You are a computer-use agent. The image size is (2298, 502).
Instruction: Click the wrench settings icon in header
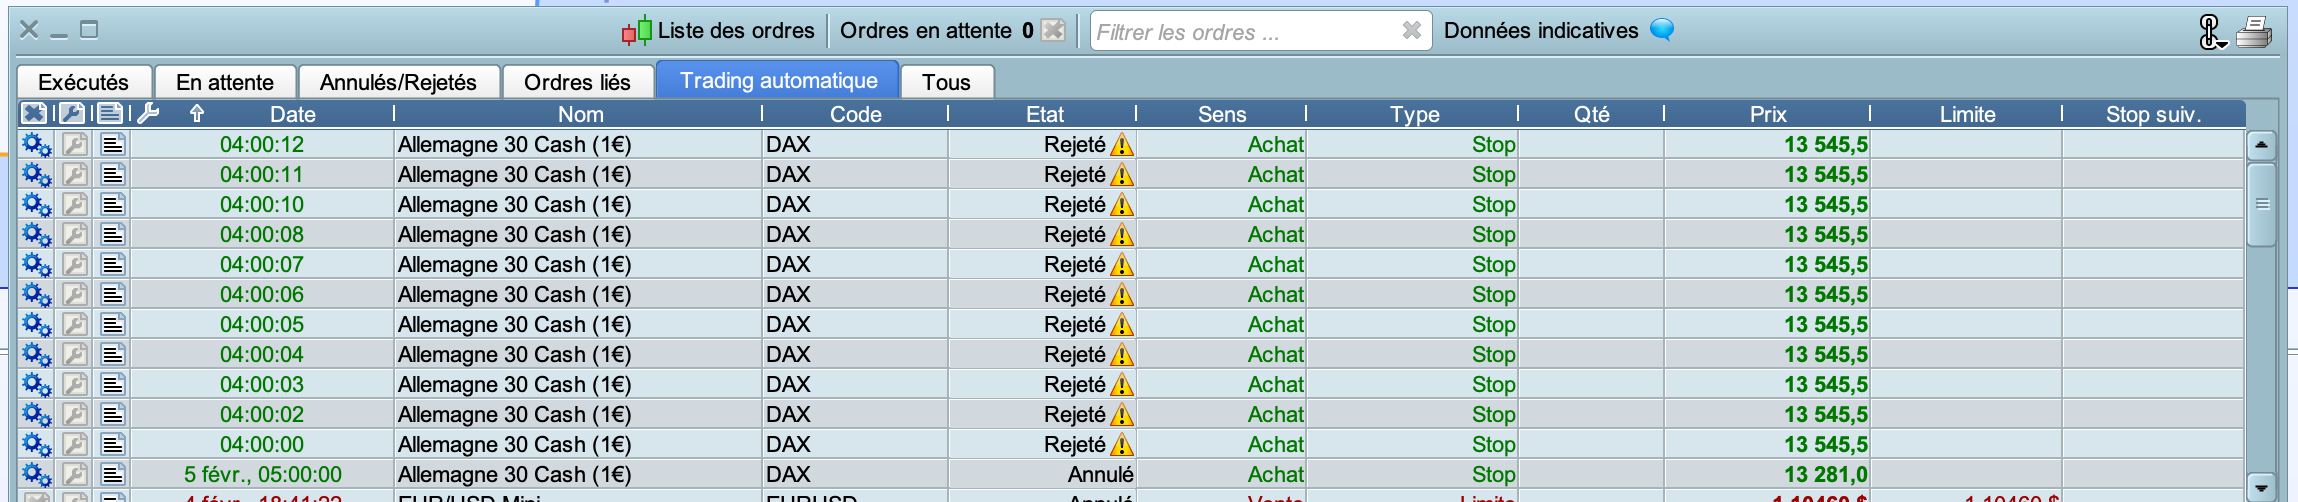point(148,113)
